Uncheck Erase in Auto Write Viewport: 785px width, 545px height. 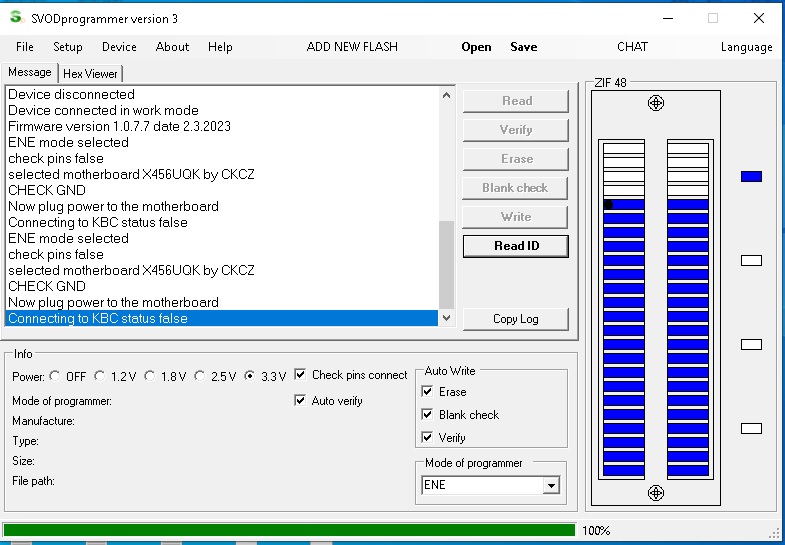tap(427, 391)
